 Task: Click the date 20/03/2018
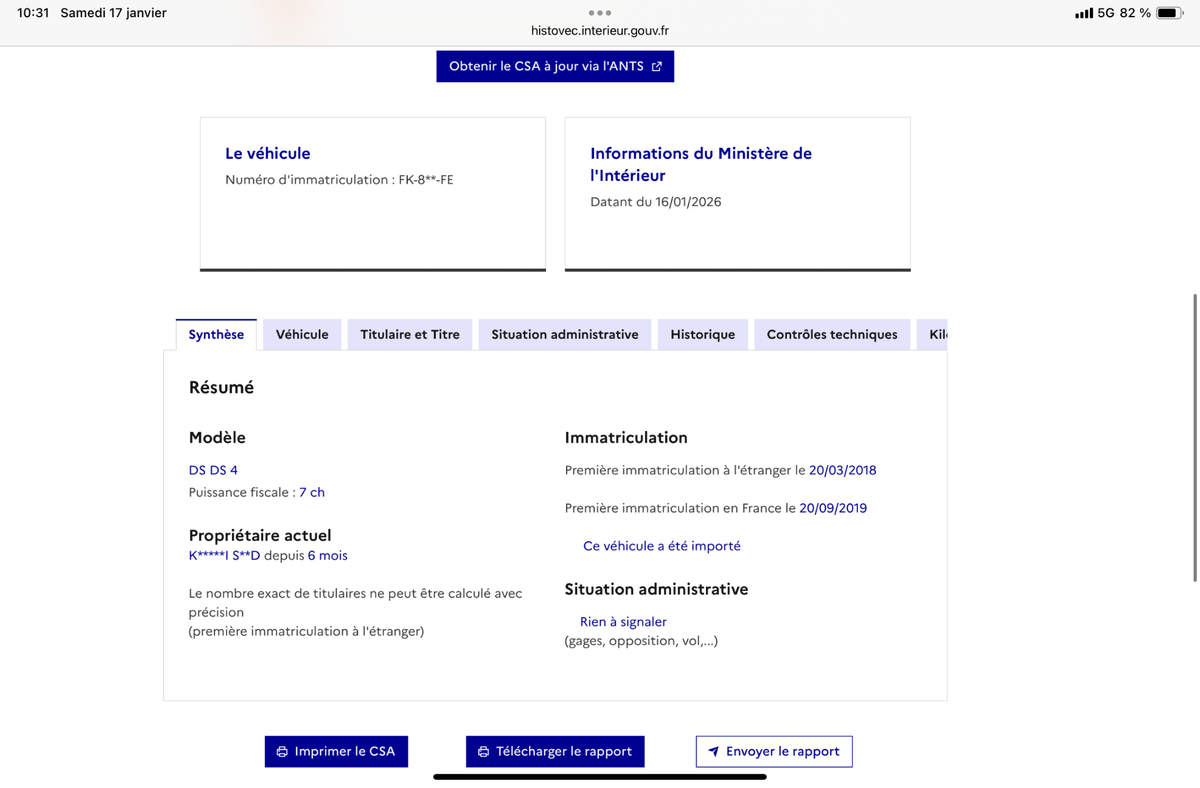[x=843, y=470]
